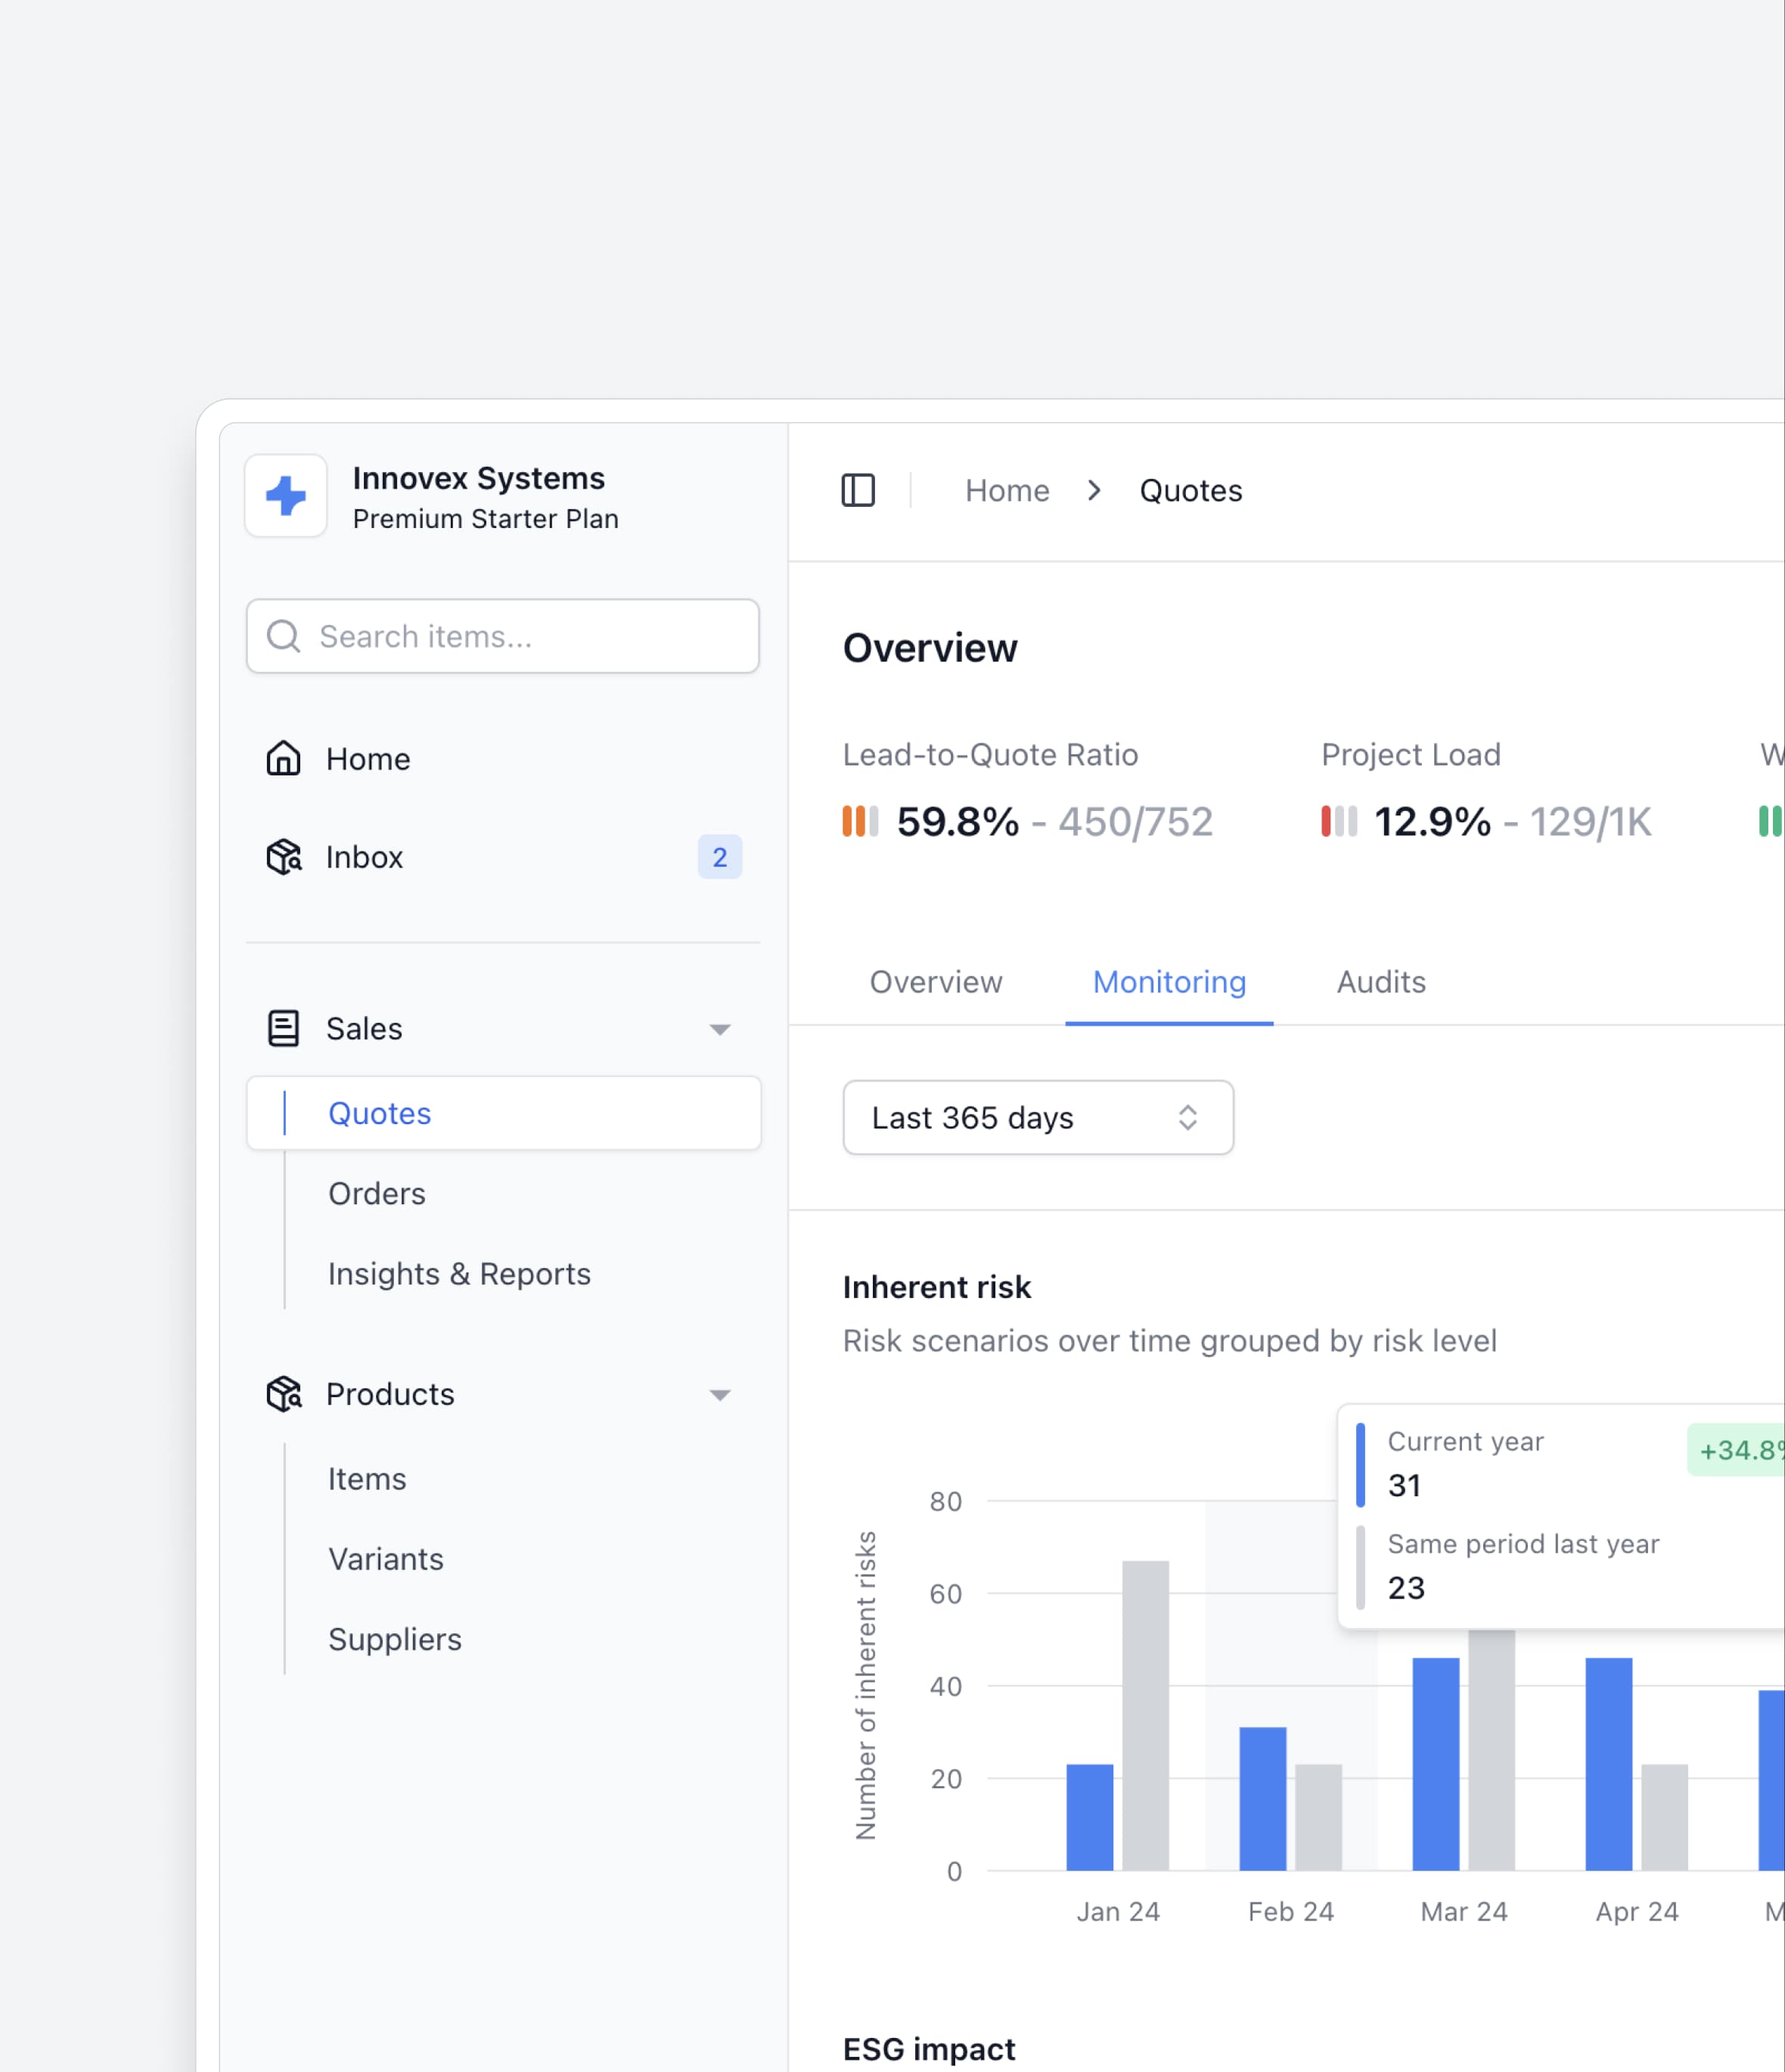This screenshot has height=2072, width=1785.
Task: Click the Lead-to-Quote Ratio indicator bars
Action: 860,821
